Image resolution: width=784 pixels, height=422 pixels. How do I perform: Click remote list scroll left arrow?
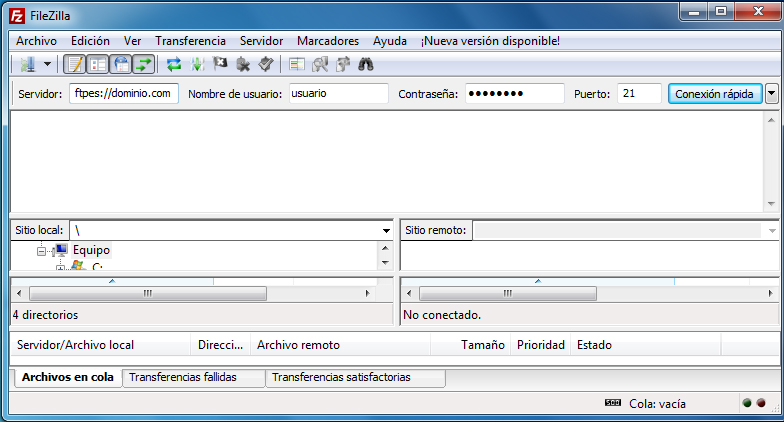(x=409, y=294)
